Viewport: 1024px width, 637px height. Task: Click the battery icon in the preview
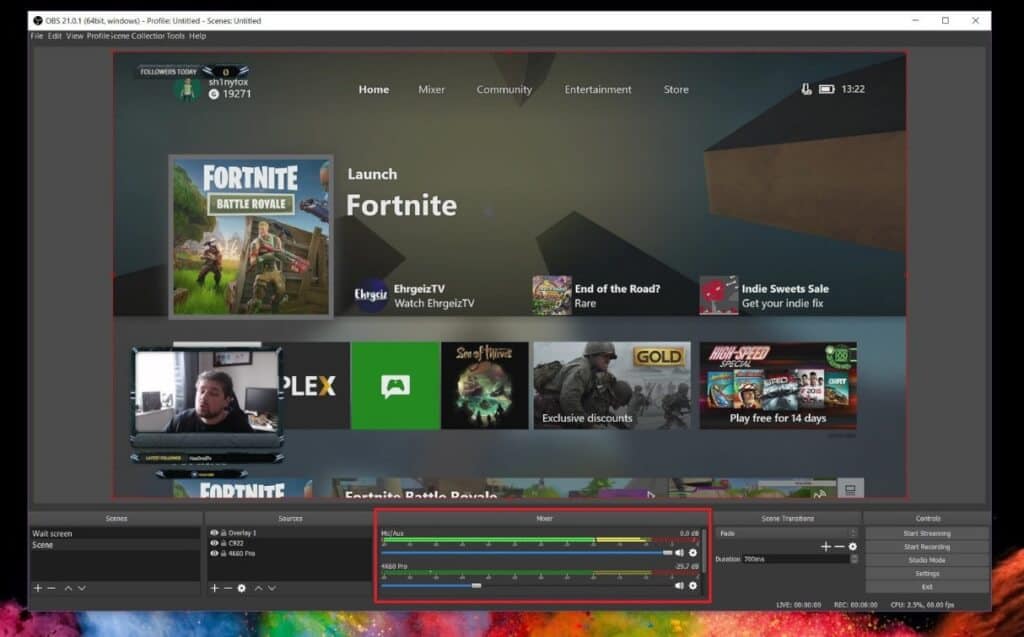(x=827, y=89)
